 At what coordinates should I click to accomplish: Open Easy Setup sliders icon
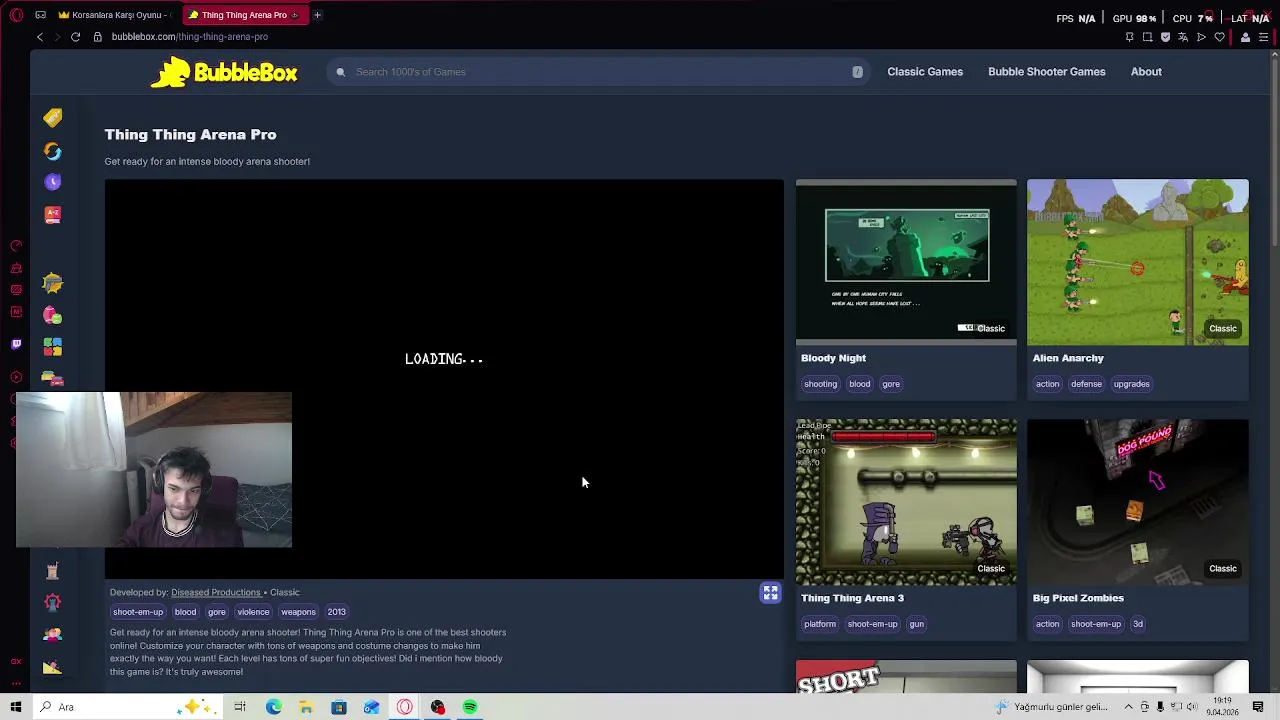point(1263,37)
